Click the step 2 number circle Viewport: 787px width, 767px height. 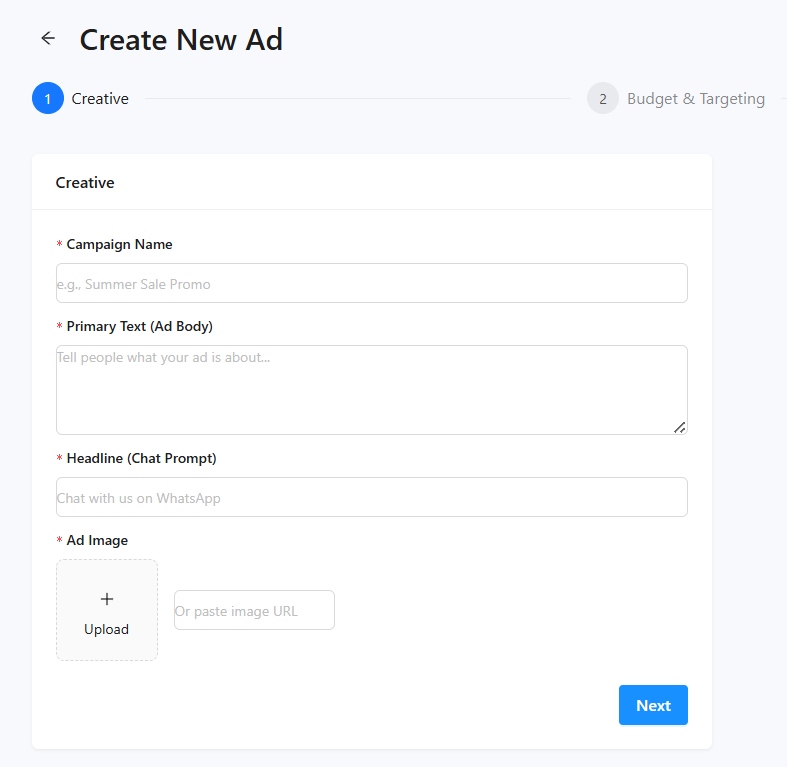tap(603, 99)
